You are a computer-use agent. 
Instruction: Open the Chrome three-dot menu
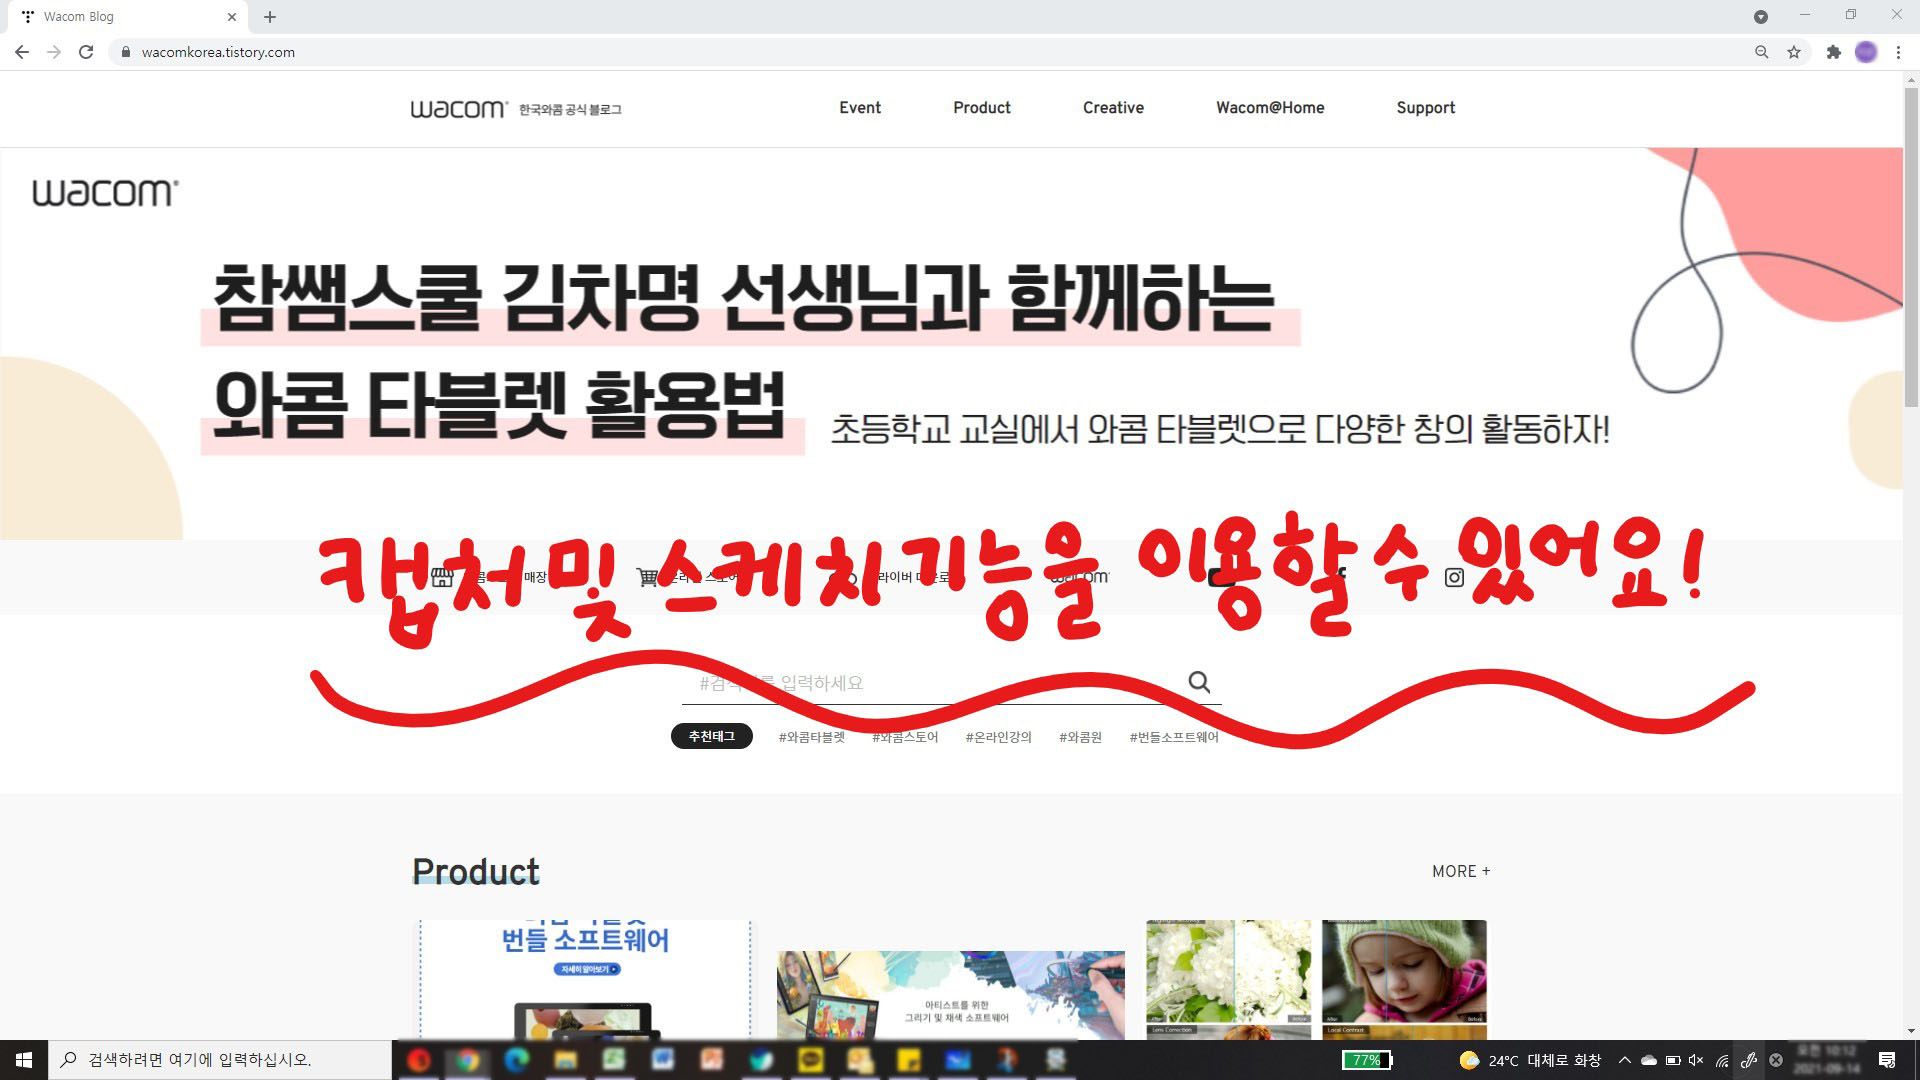click(1898, 52)
